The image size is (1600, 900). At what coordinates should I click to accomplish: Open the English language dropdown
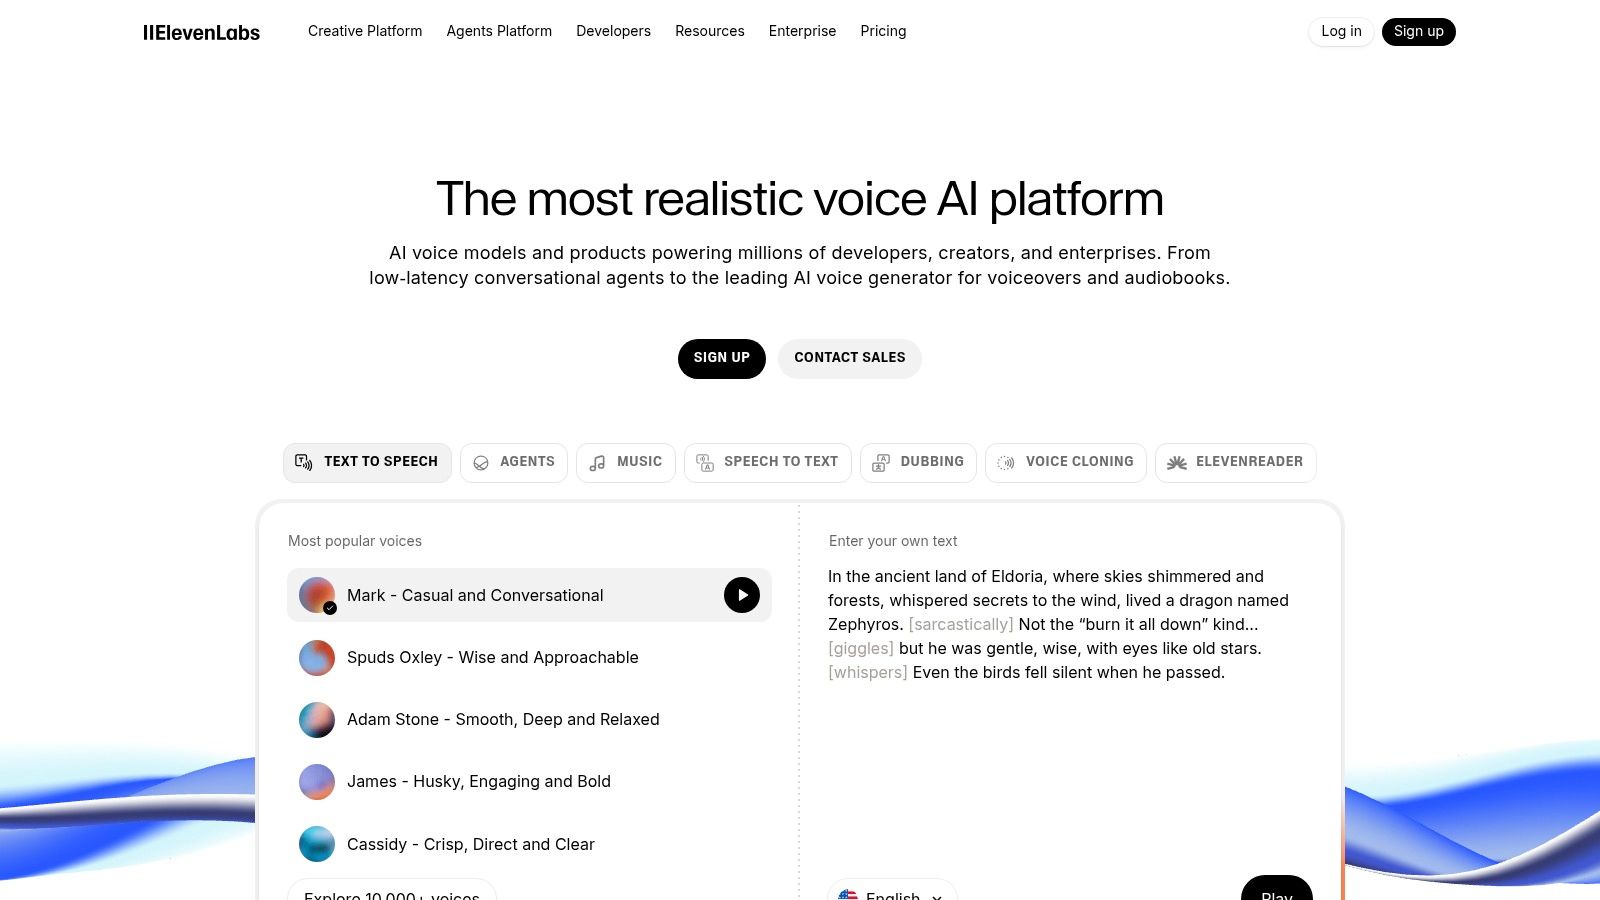click(x=892, y=896)
